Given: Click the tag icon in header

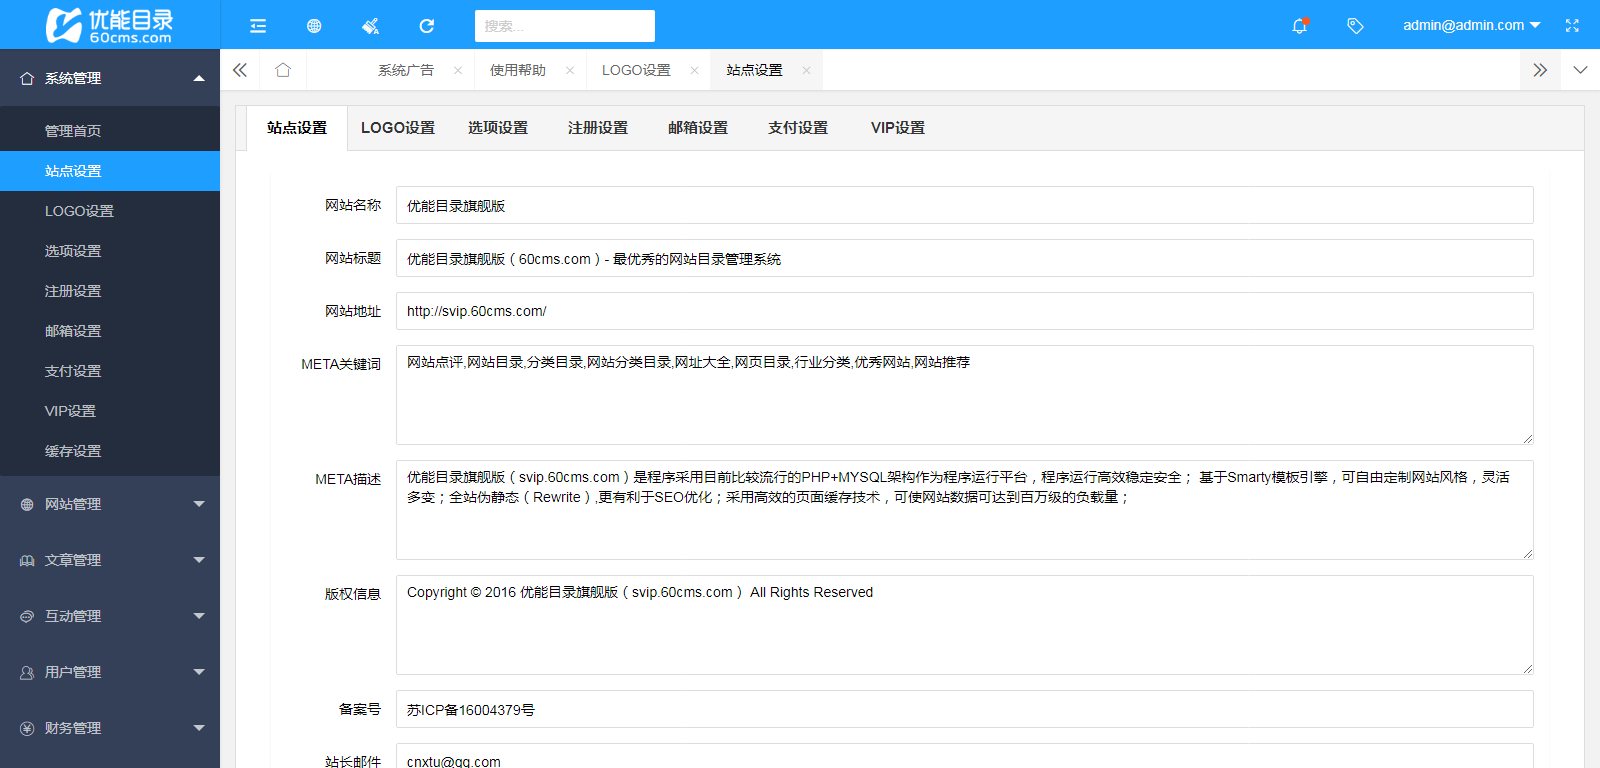Looking at the screenshot, I should [1355, 26].
